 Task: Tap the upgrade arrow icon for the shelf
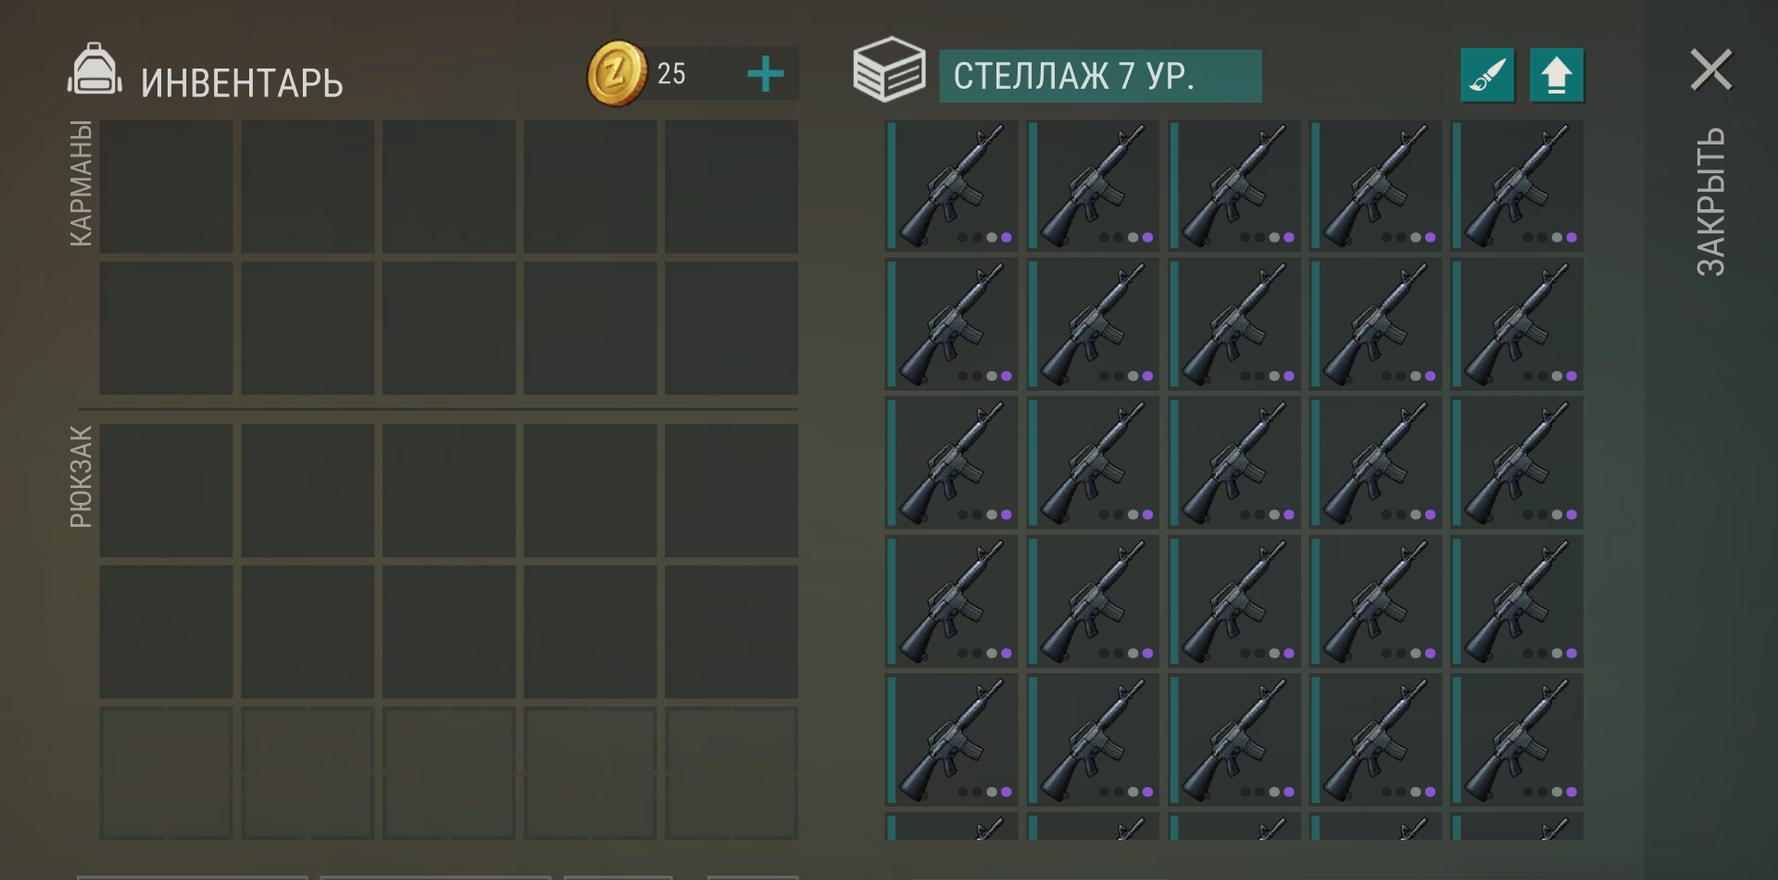click(x=1556, y=75)
